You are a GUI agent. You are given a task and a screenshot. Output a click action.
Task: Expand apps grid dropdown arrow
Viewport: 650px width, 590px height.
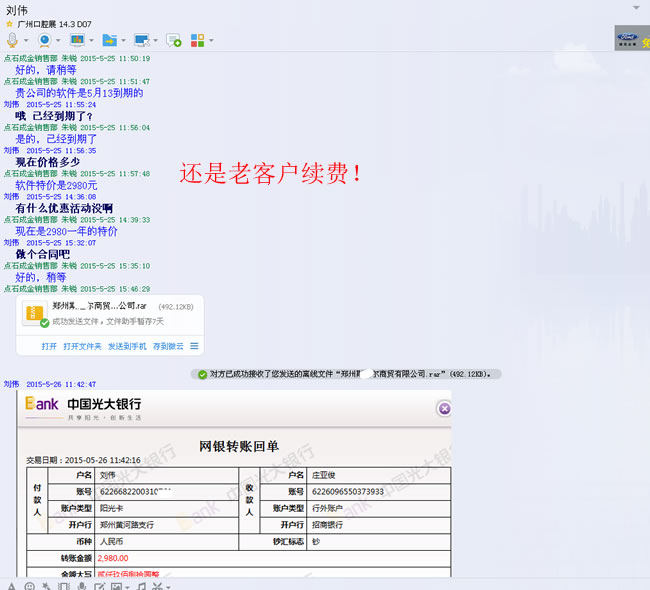[x=211, y=41]
